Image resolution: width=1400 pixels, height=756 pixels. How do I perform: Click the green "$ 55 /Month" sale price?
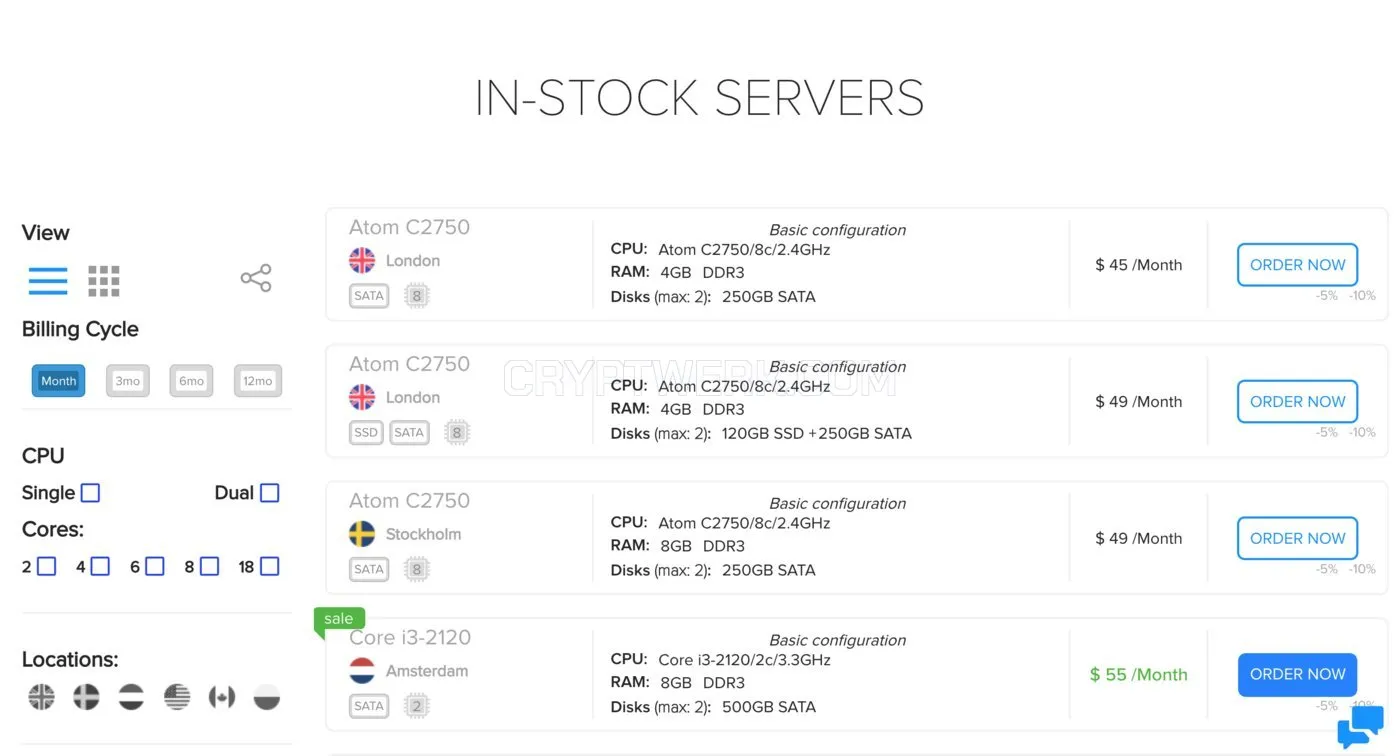pos(1138,675)
